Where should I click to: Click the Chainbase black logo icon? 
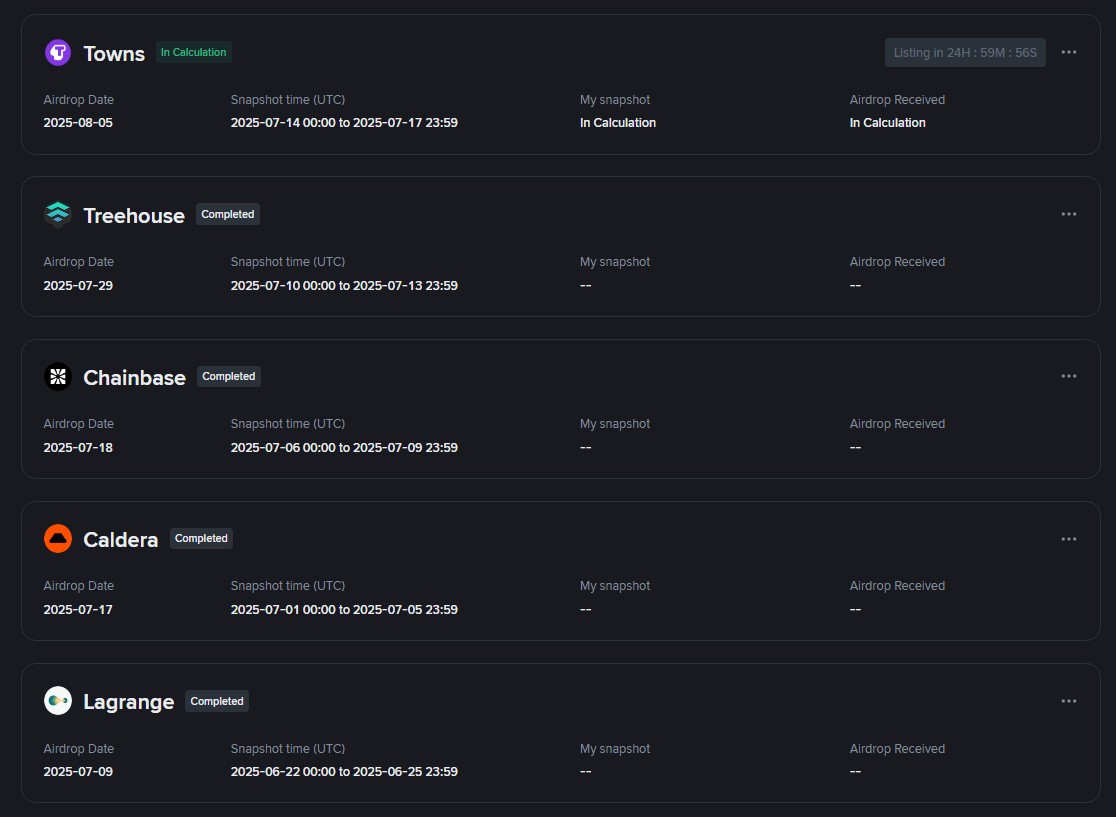pyautogui.click(x=58, y=376)
